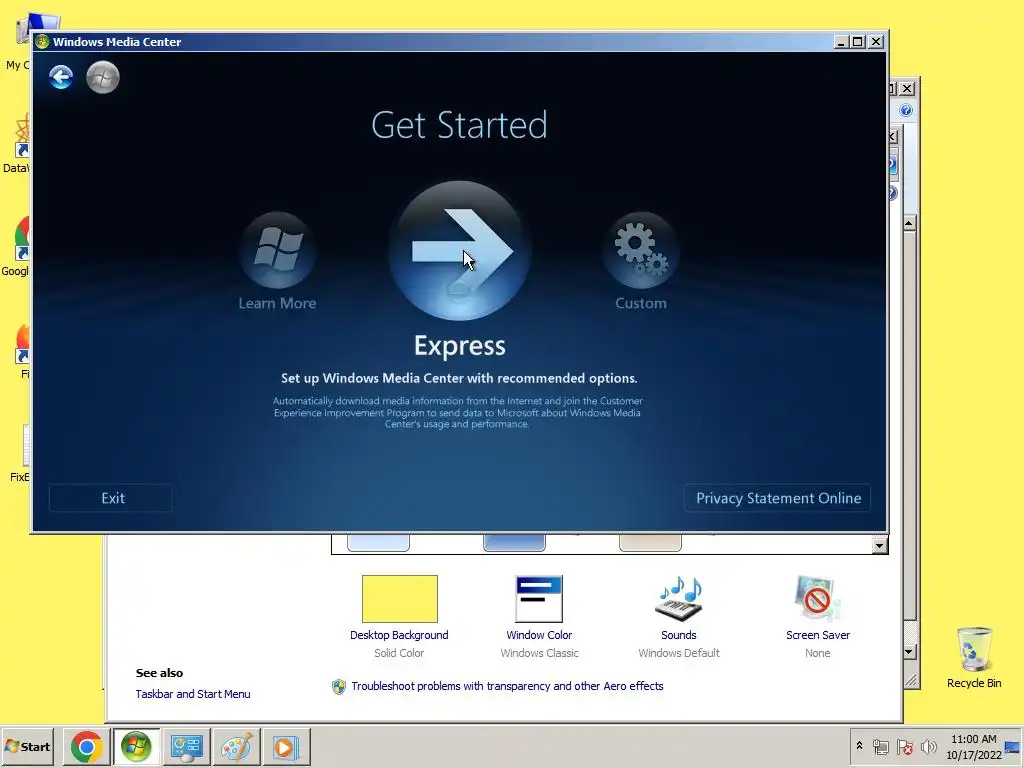Switch to Windows Media Center taskbar button
This screenshot has width=1024, height=768.
click(136, 746)
